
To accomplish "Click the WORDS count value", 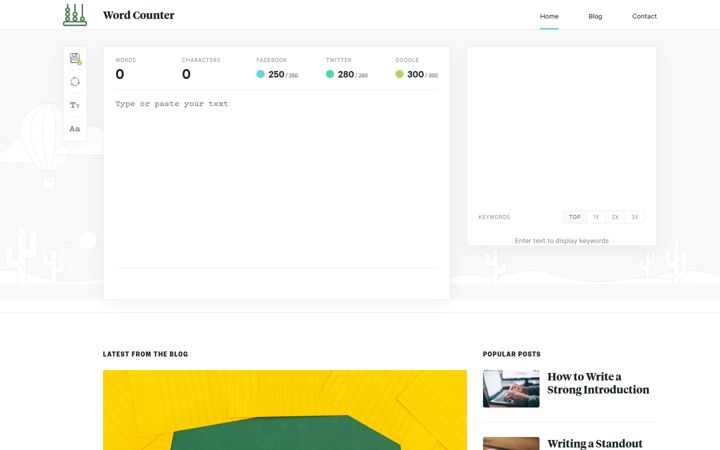I will click(120, 74).
